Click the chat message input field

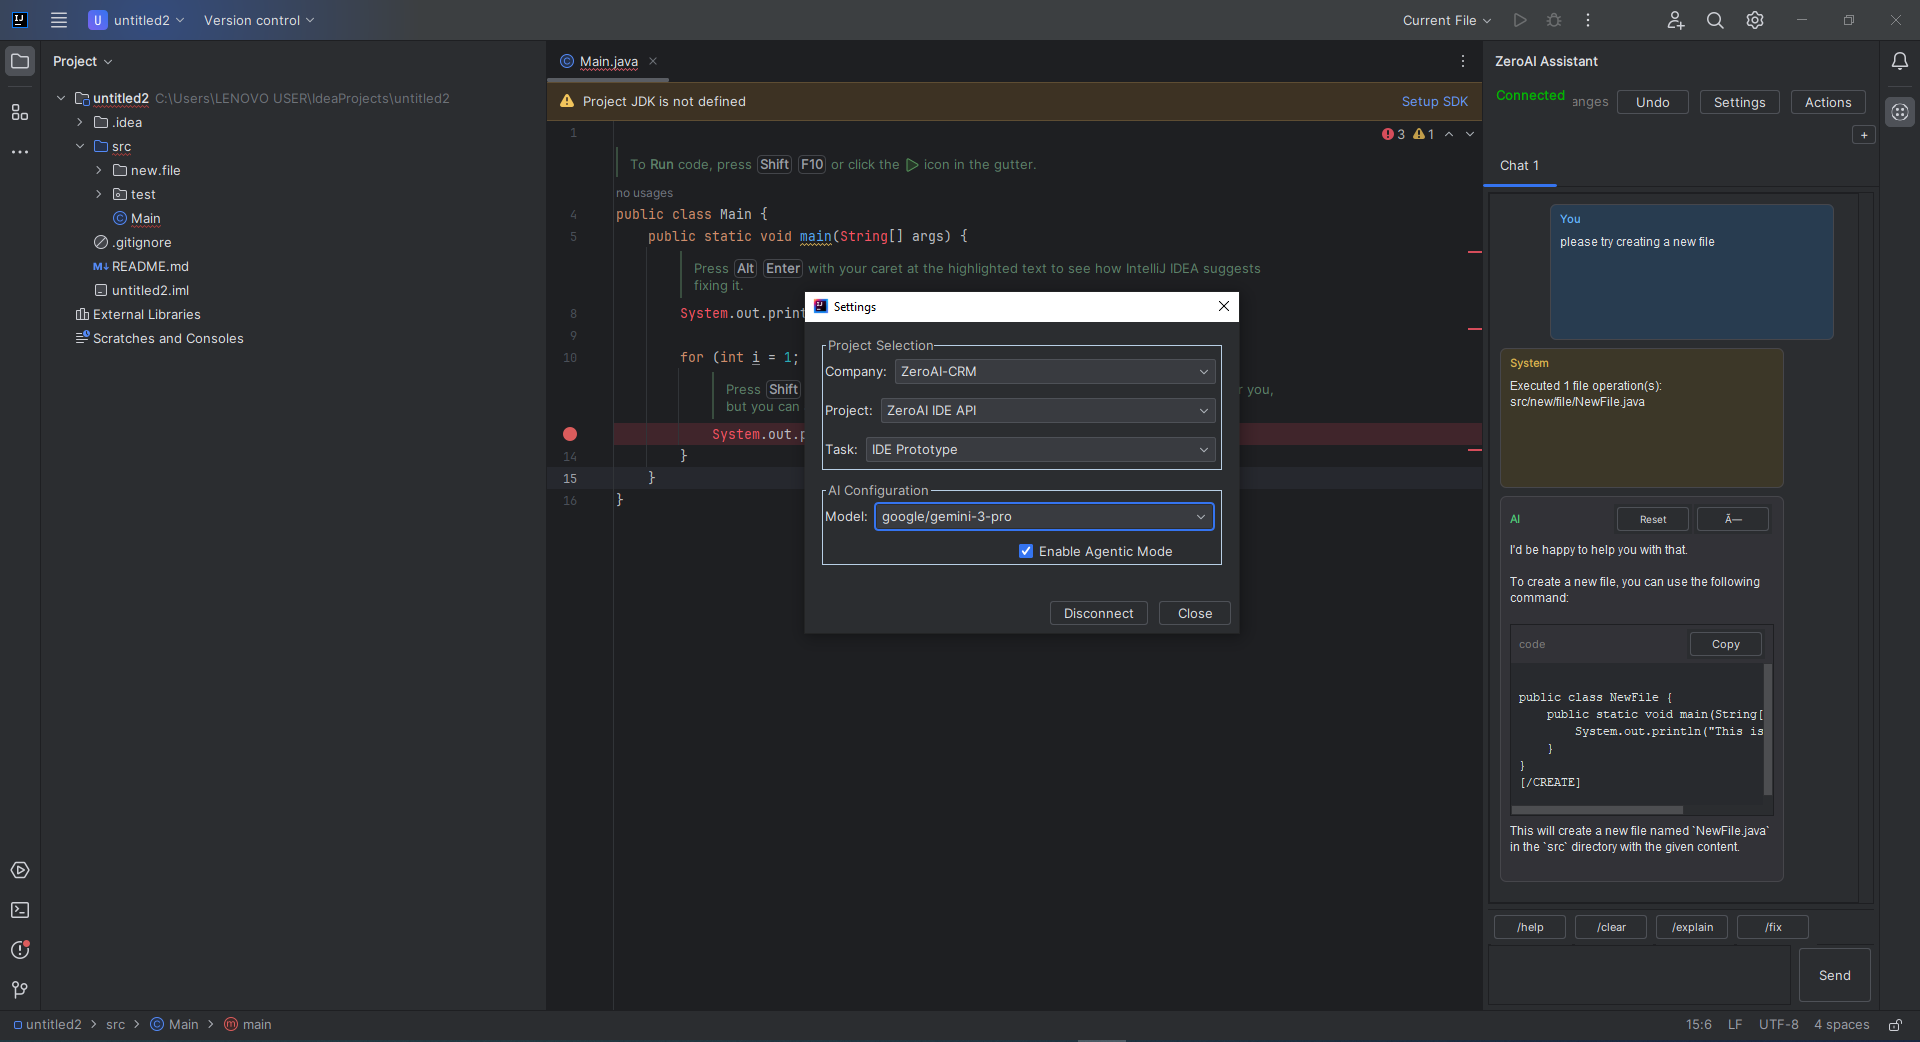coord(1640,975)
